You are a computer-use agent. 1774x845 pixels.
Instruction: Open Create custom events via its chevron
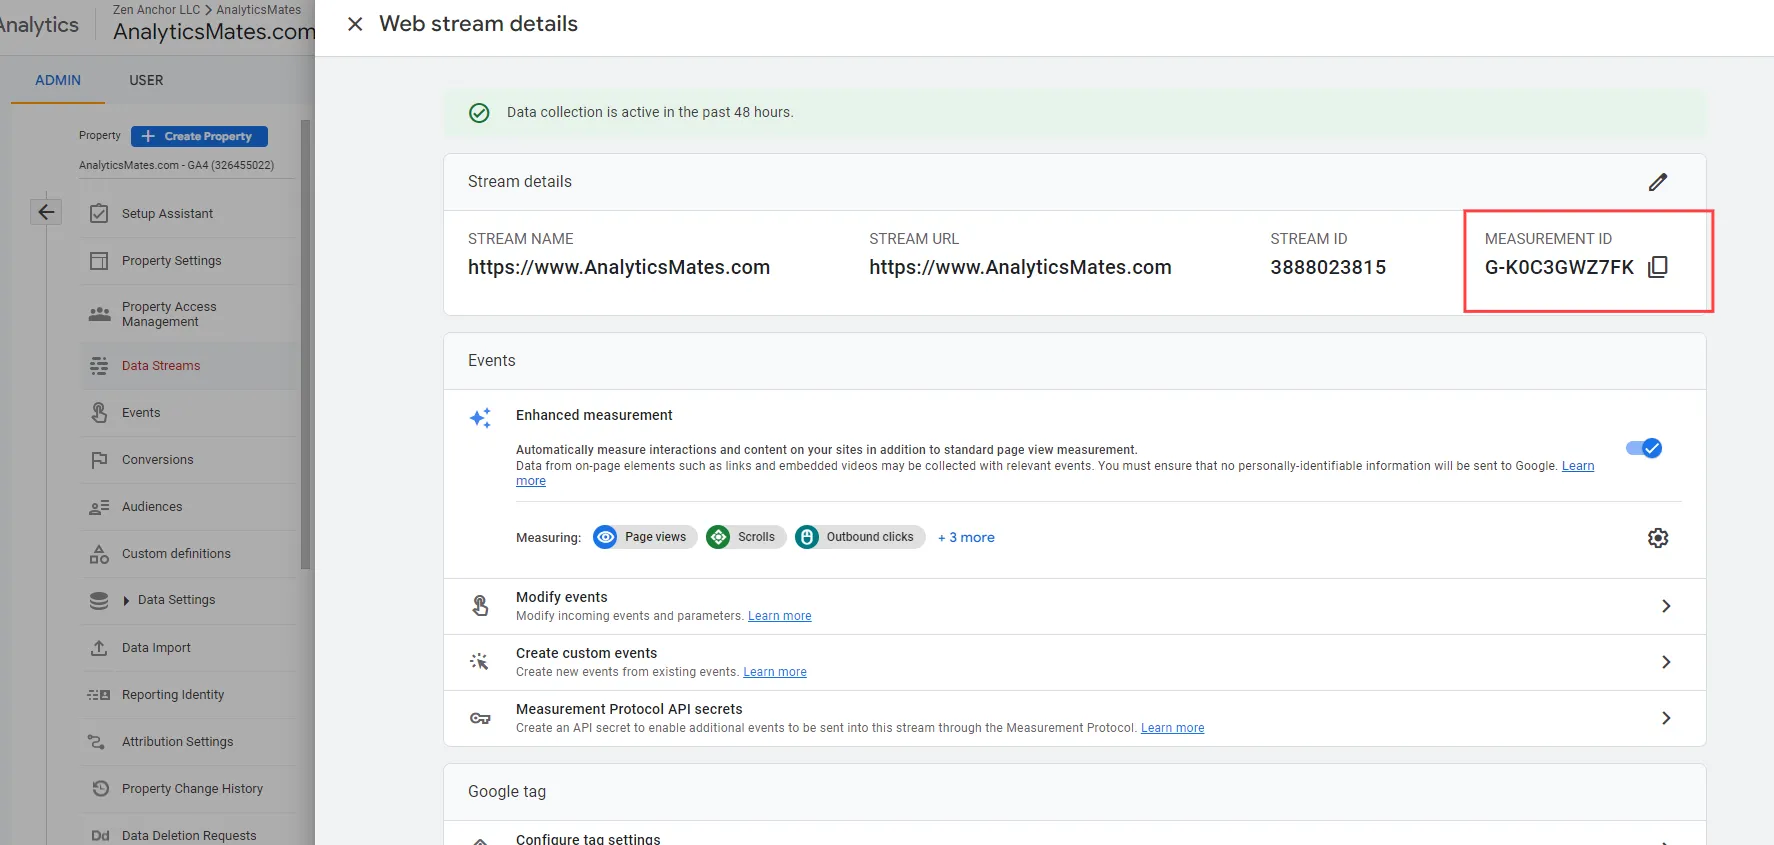pos(1666,662)
